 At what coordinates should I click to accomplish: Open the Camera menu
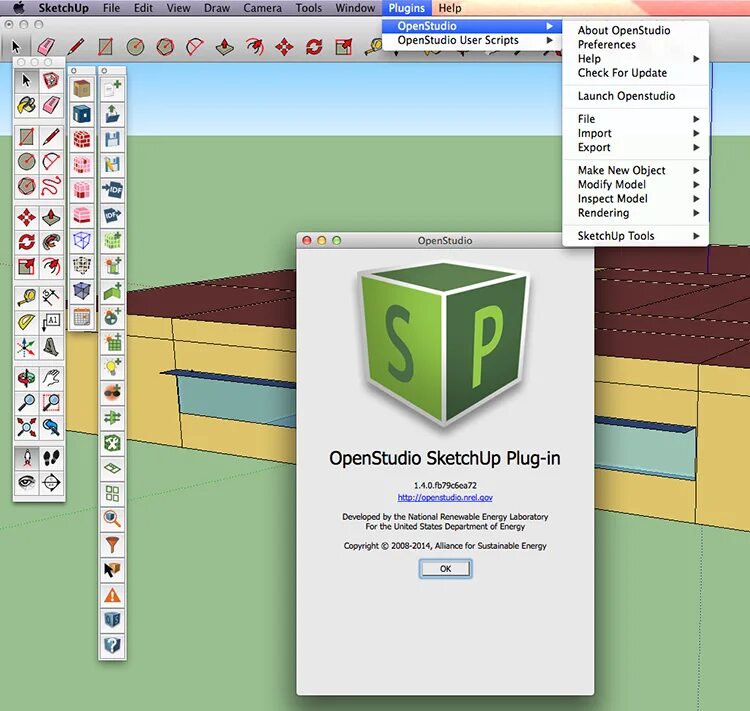coord(262,8)
